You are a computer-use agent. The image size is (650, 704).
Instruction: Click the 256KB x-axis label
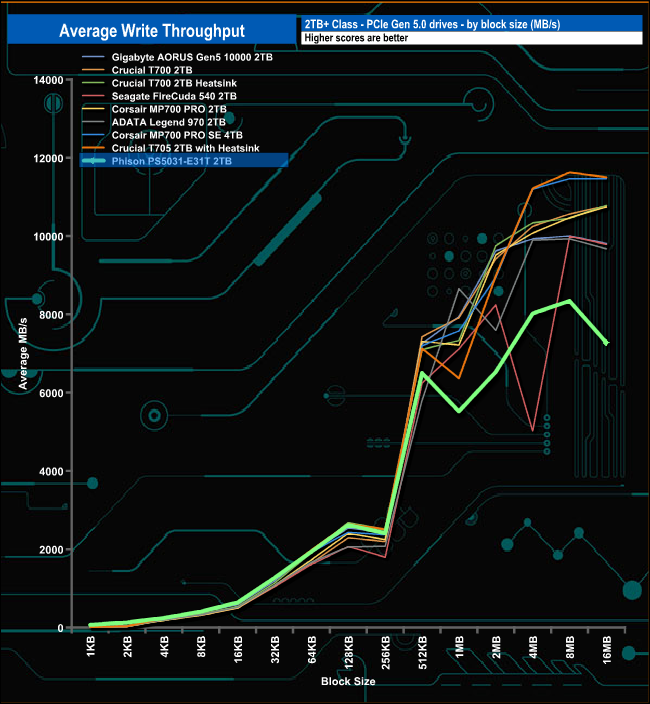click(386, 652)
